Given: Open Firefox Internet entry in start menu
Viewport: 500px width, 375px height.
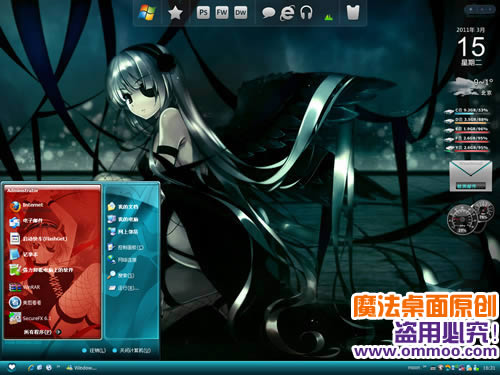Looking at the screenshot, I should pyautogui.click(x=27, y=206).
